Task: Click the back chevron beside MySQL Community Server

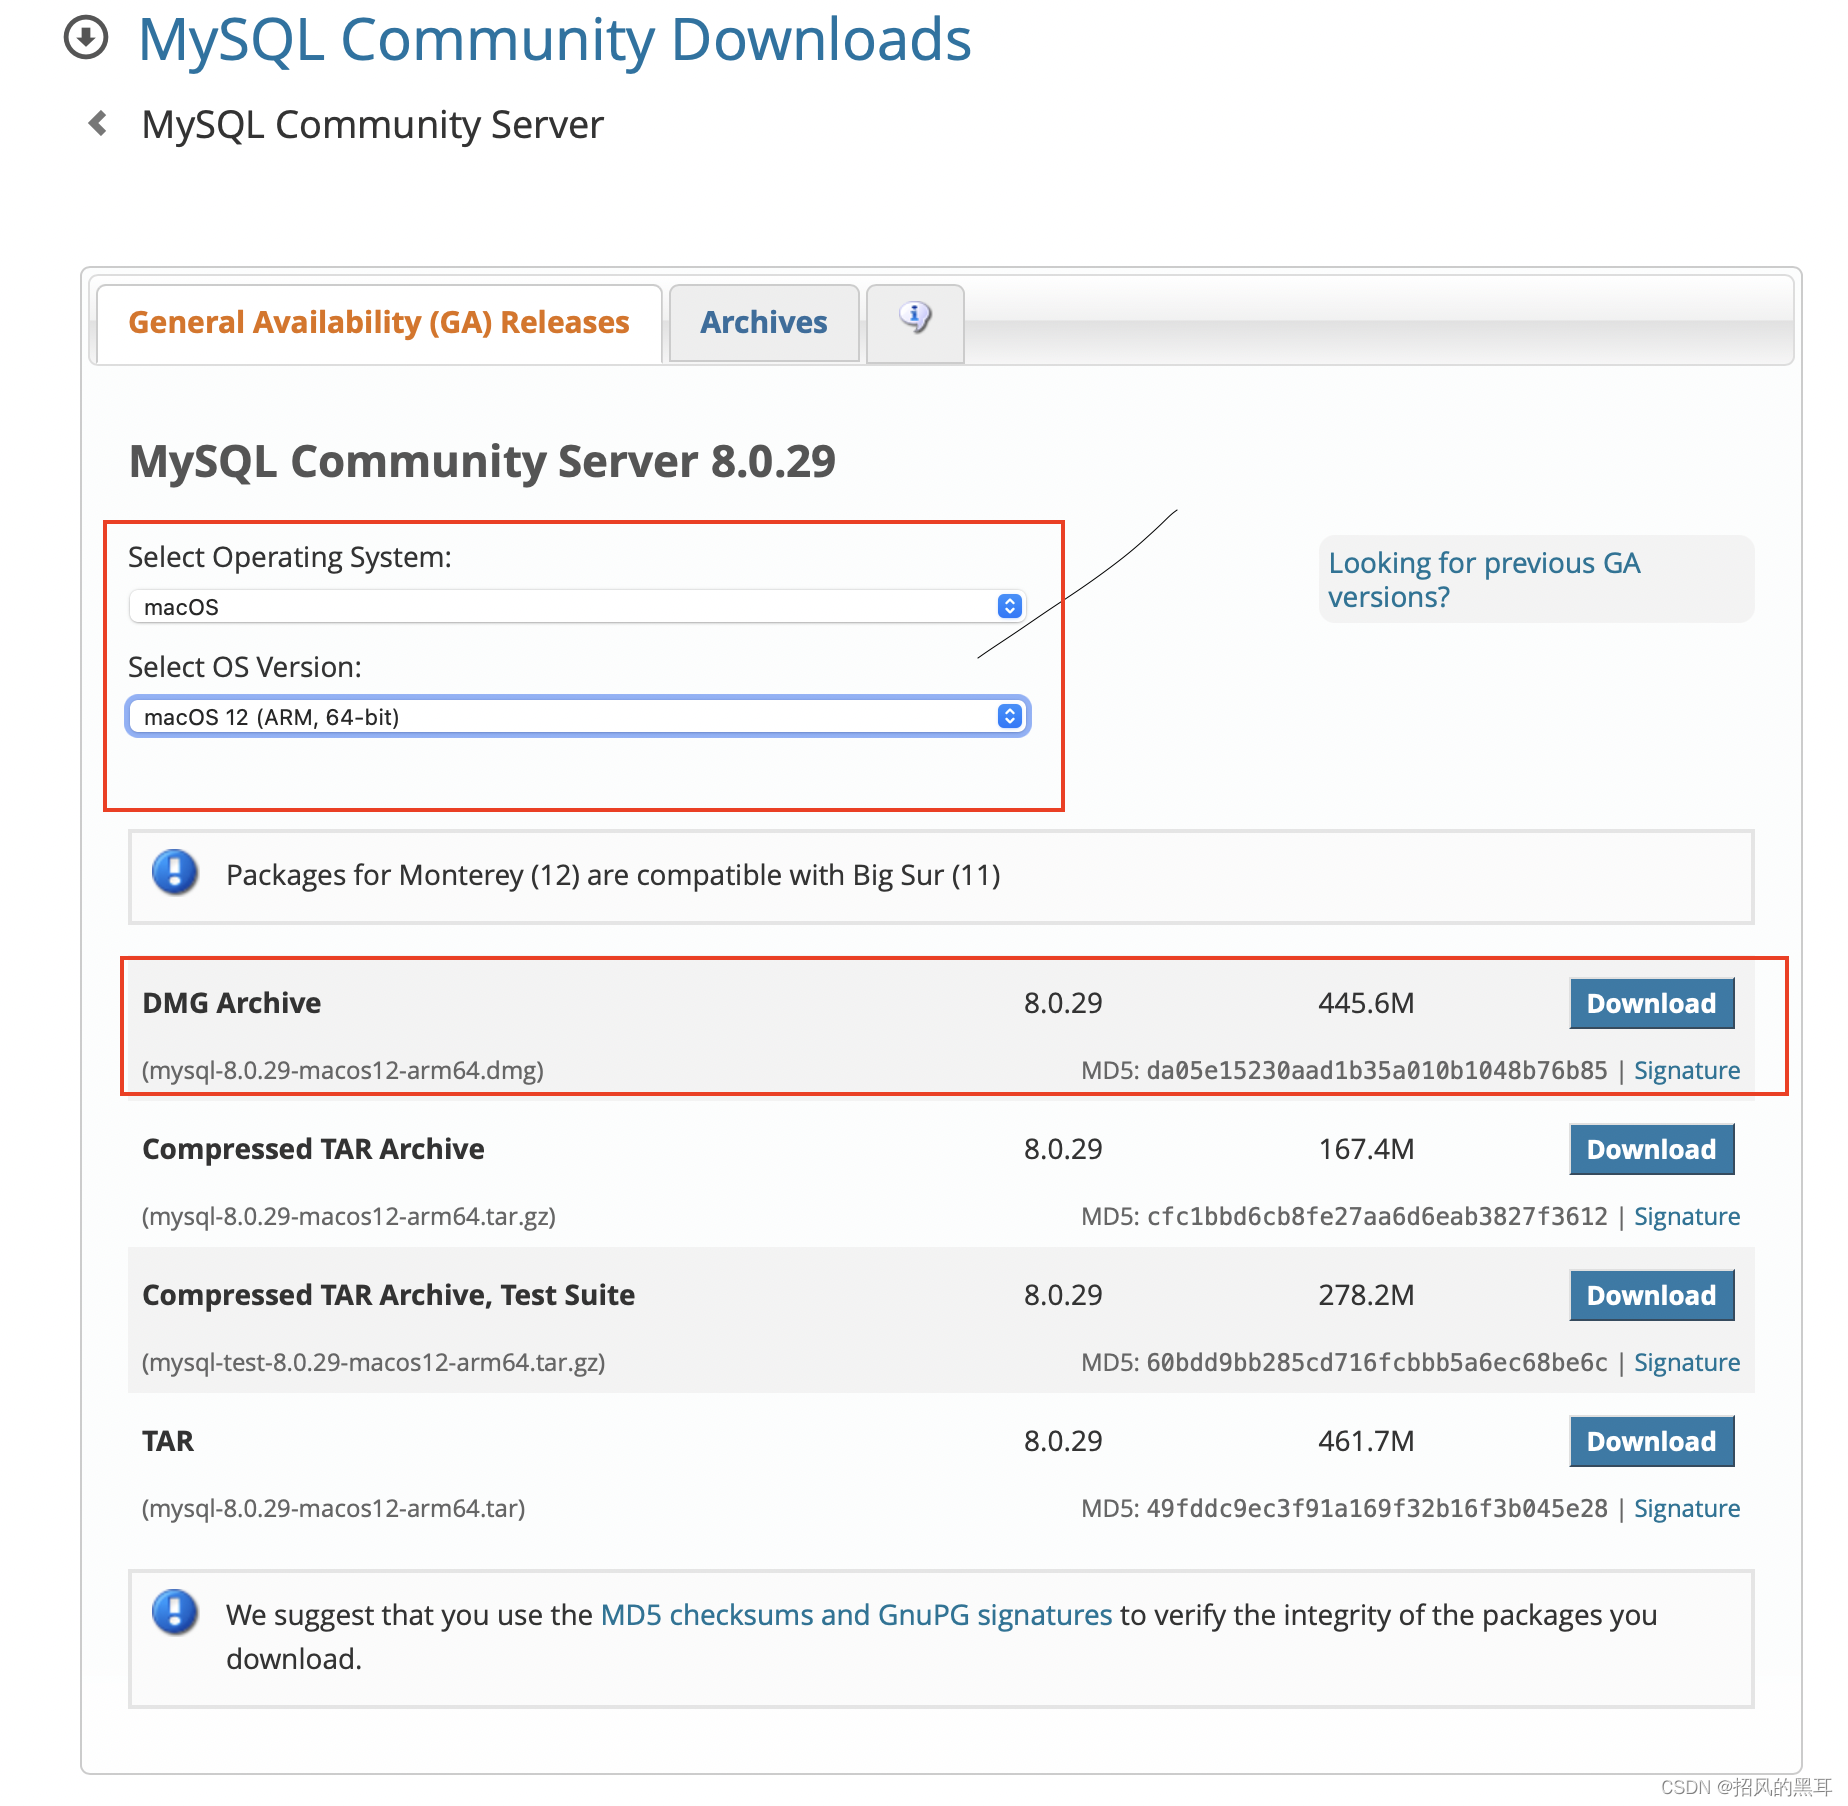Action: 98,124
